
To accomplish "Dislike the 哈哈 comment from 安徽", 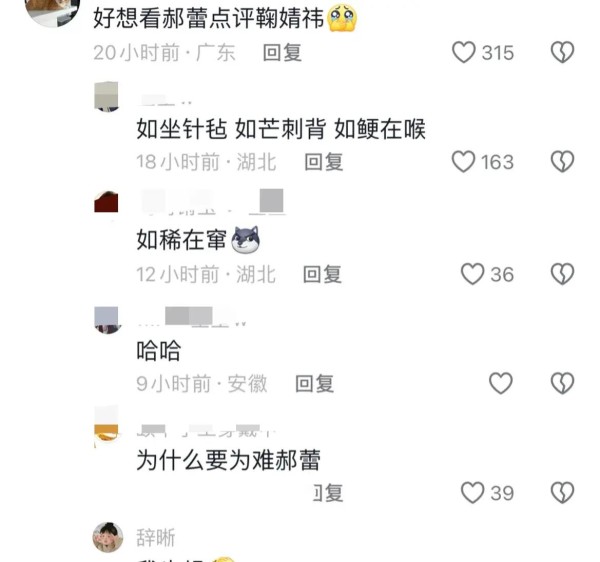I will [562, 383].
